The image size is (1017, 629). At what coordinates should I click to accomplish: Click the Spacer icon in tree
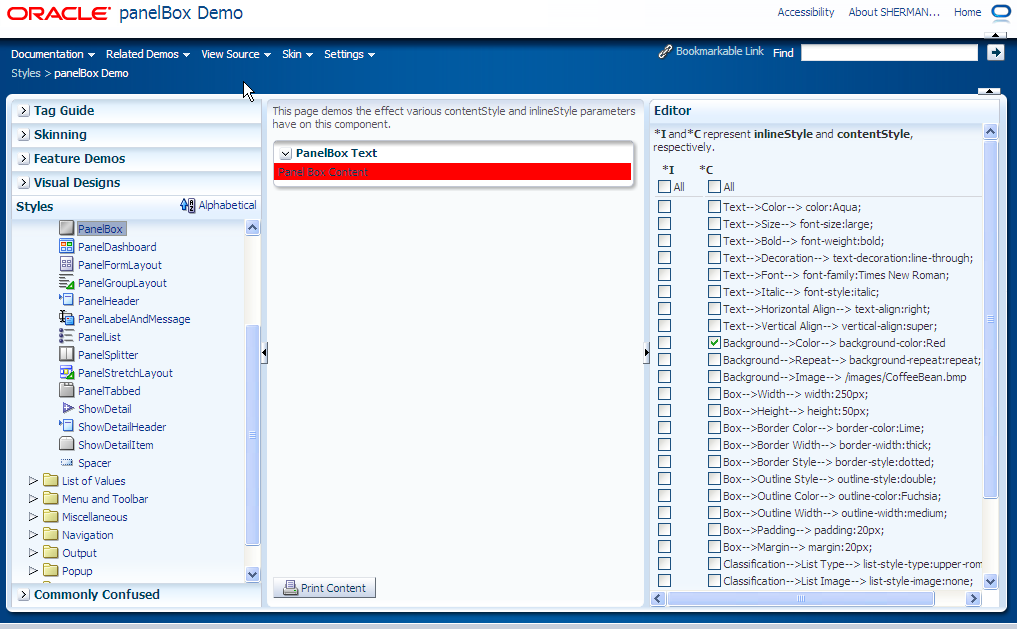[x=66, y=462]
